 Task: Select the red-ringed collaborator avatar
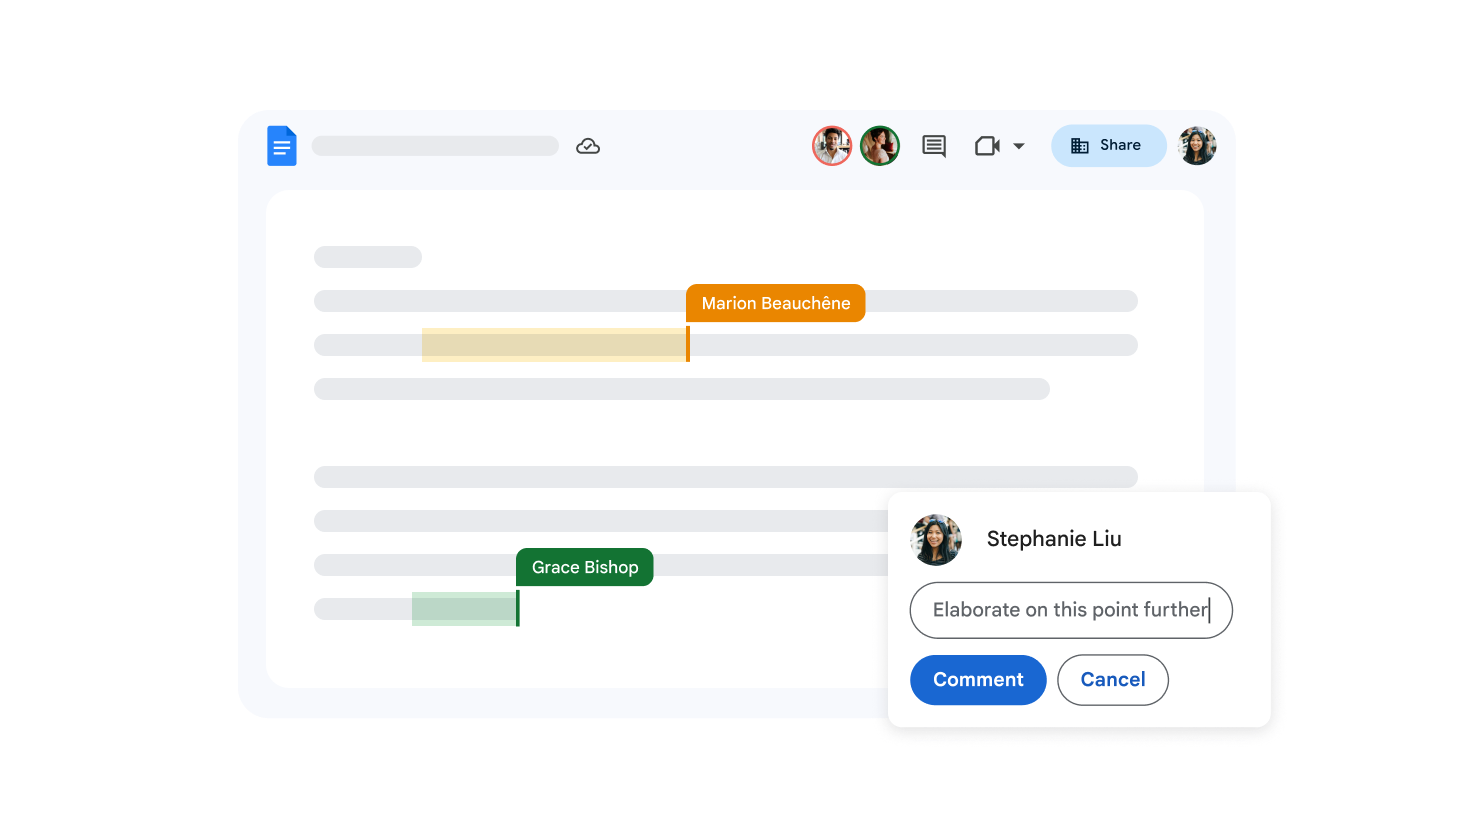point(831,146)
